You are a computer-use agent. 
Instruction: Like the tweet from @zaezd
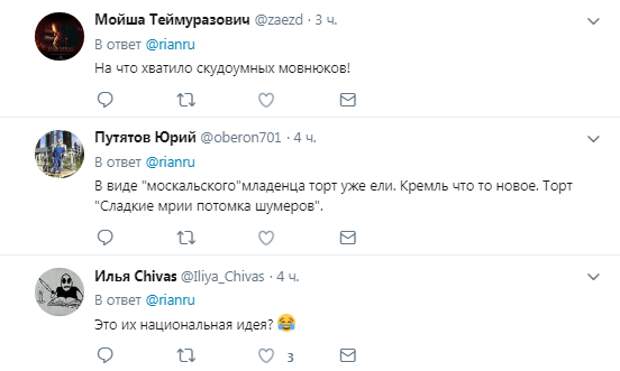266,100
